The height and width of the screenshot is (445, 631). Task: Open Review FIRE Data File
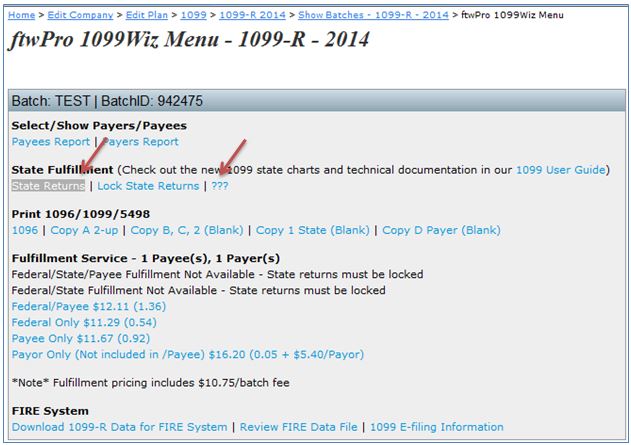[299, 427]
